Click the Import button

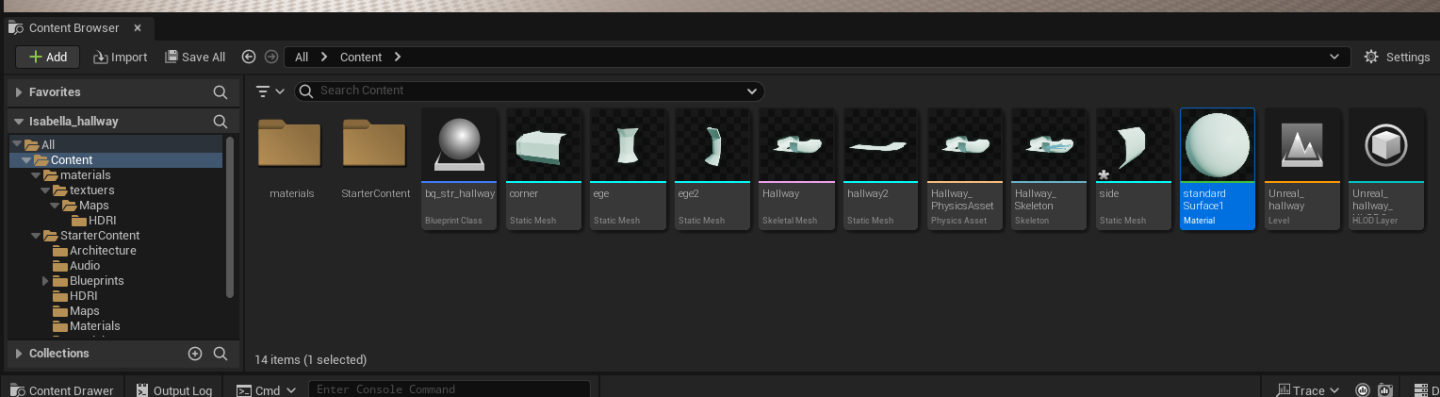(x=120, y=57)
